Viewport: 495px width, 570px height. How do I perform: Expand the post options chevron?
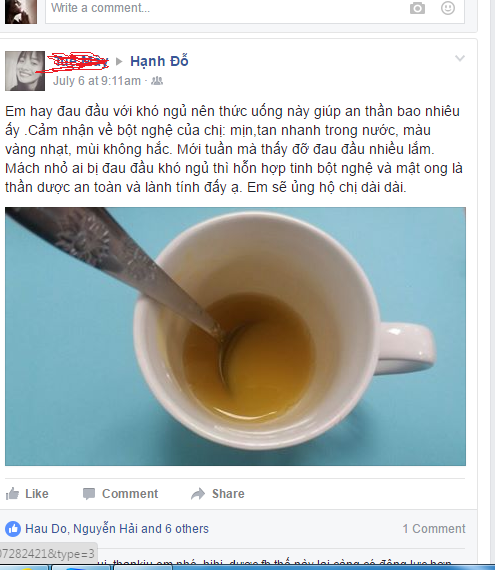click(x=460, y=58)
